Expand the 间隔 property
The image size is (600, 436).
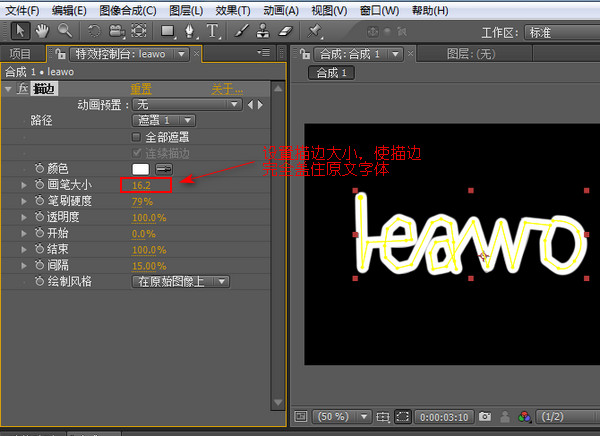tap(24, 266)
